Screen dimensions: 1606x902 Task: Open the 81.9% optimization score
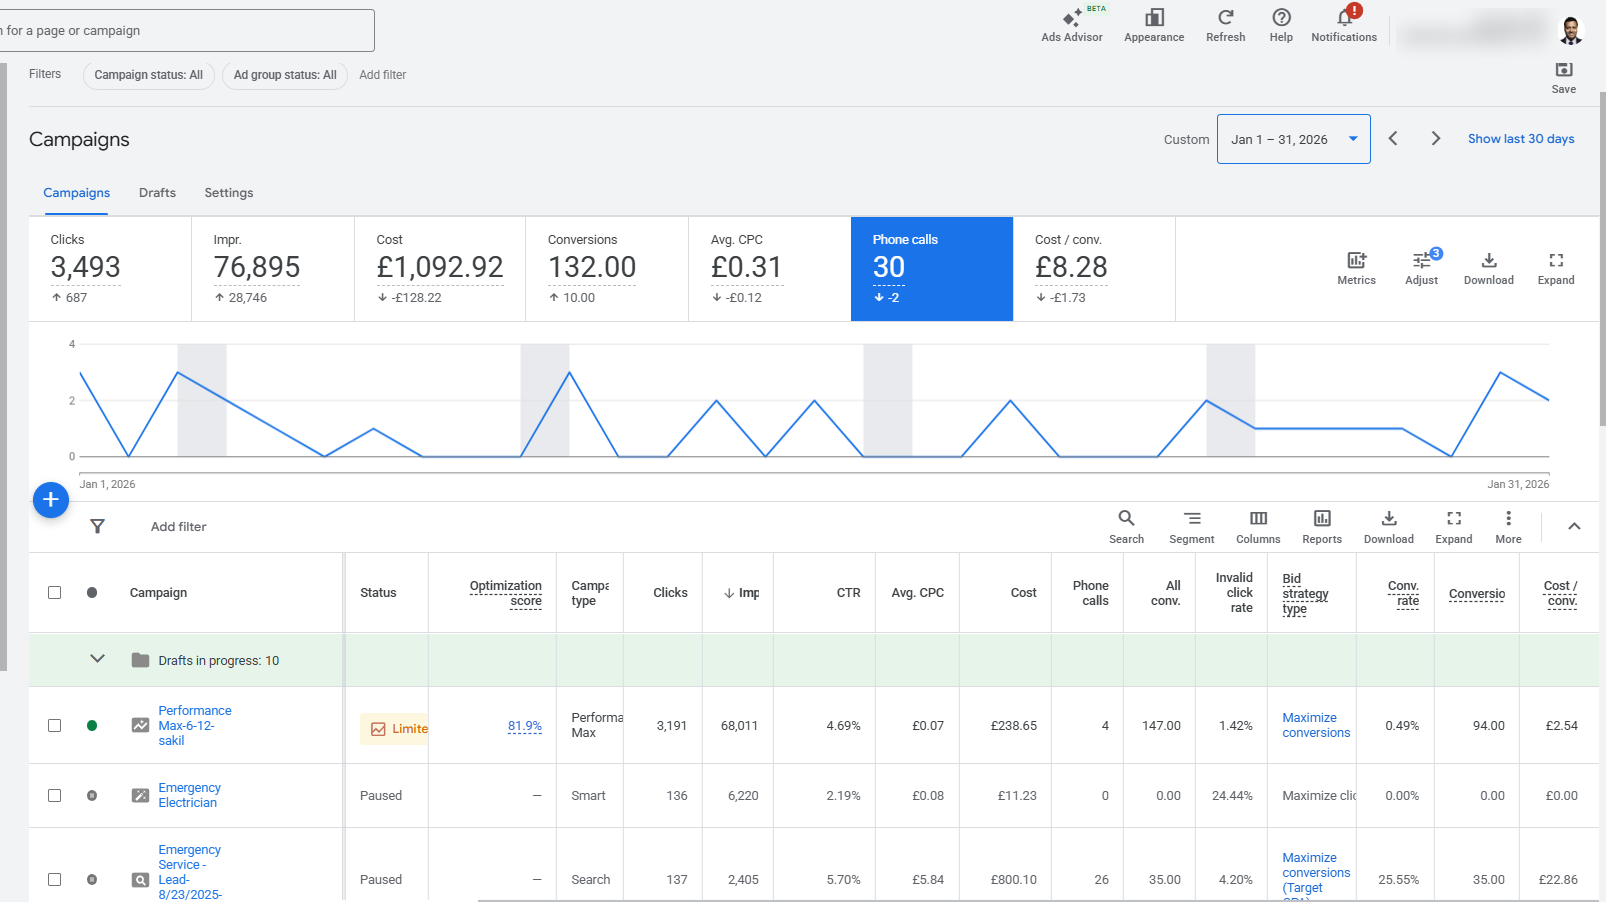[525, 727]
